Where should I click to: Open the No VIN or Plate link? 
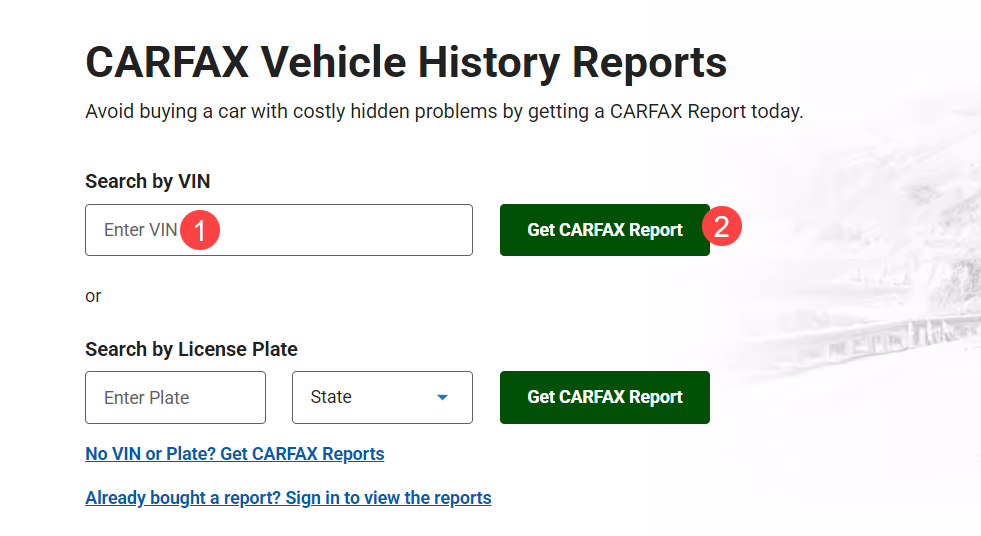[x=235, y=453]
